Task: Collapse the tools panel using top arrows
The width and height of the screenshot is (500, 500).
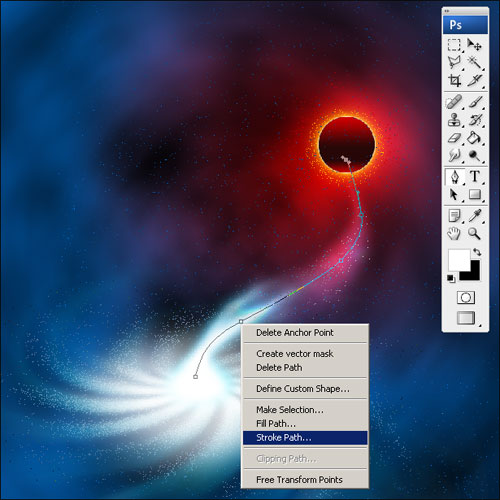Action: 447,11
